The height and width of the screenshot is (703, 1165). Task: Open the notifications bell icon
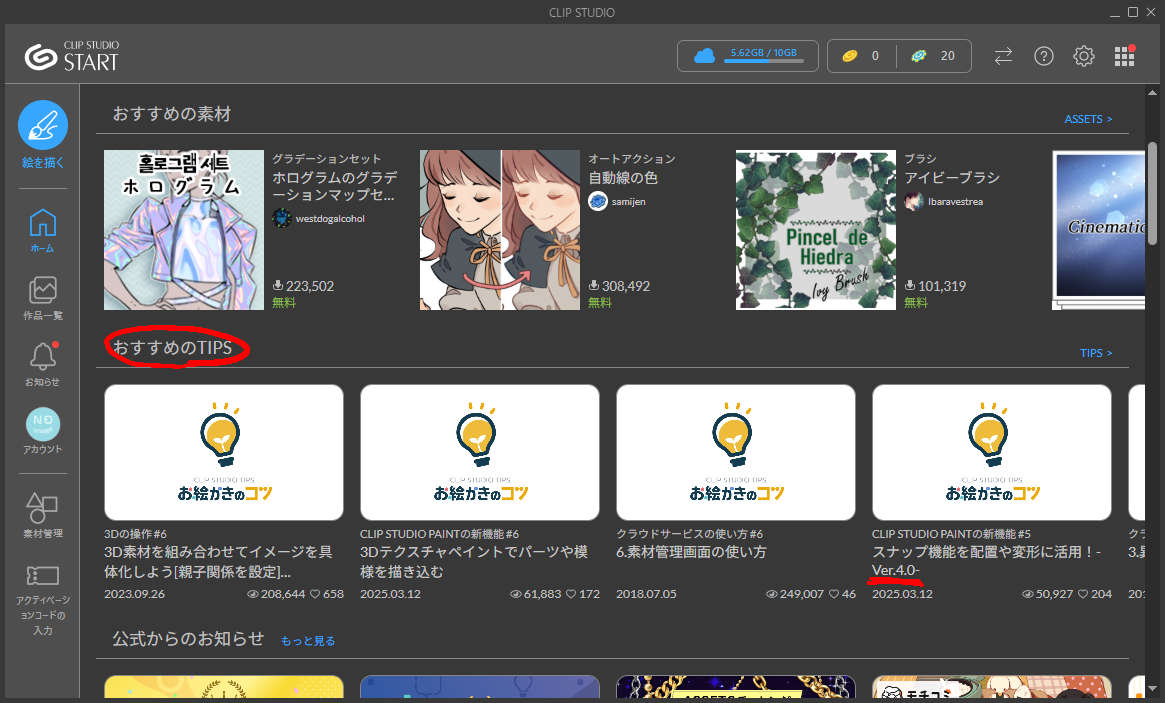[x=43, y=357]
